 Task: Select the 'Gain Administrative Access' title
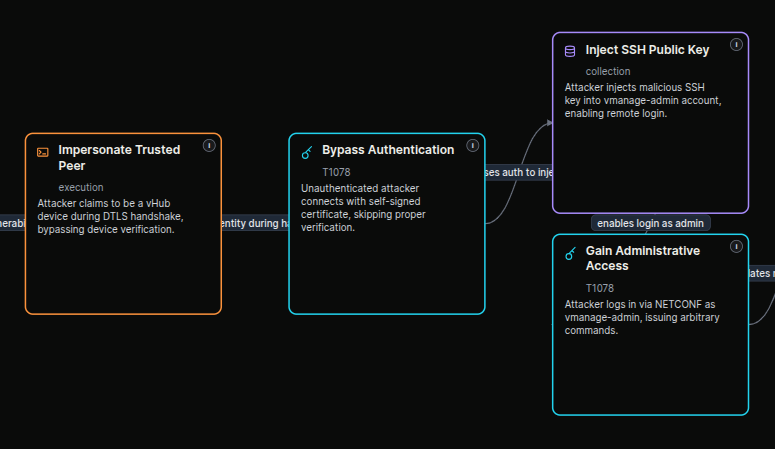coord(643,258)
